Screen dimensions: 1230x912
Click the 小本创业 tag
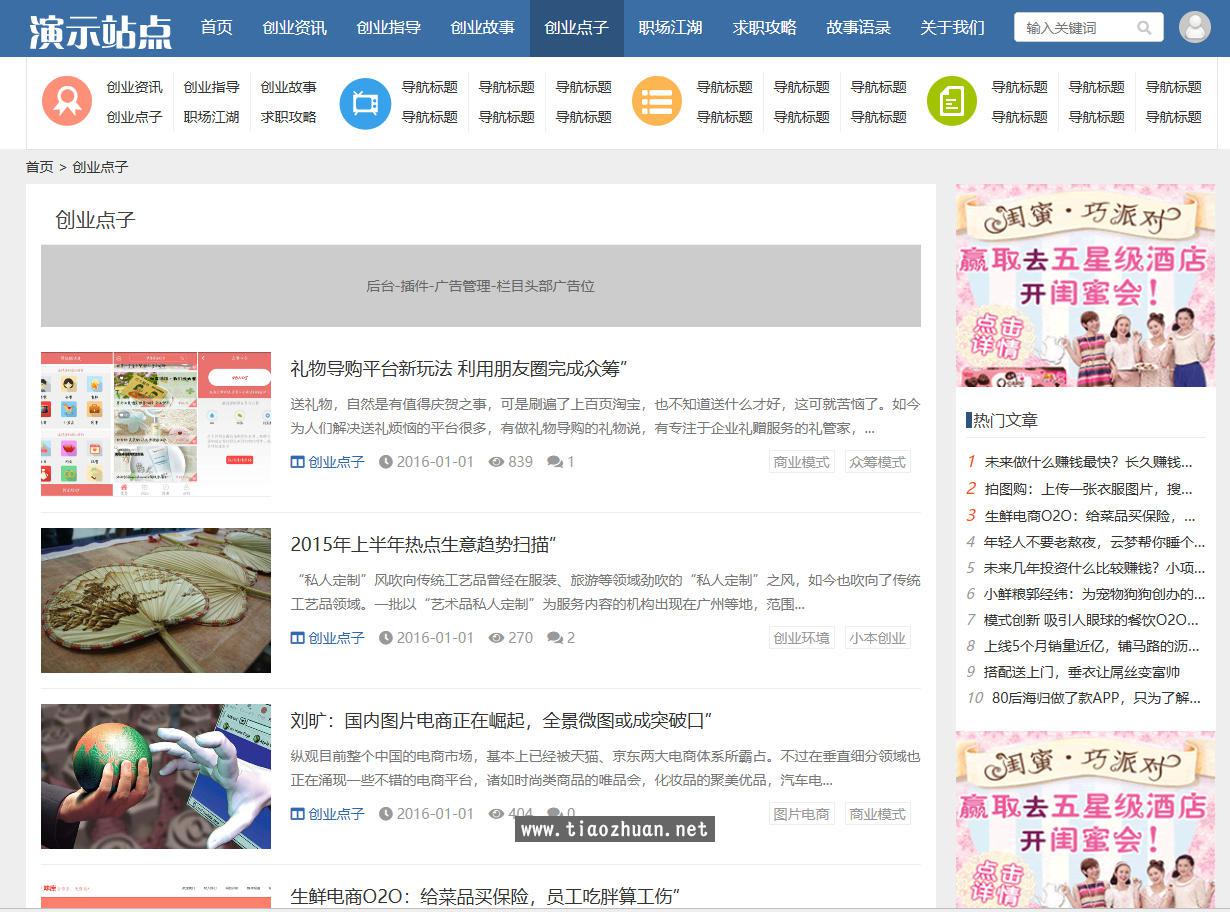(x=877, y=638)
